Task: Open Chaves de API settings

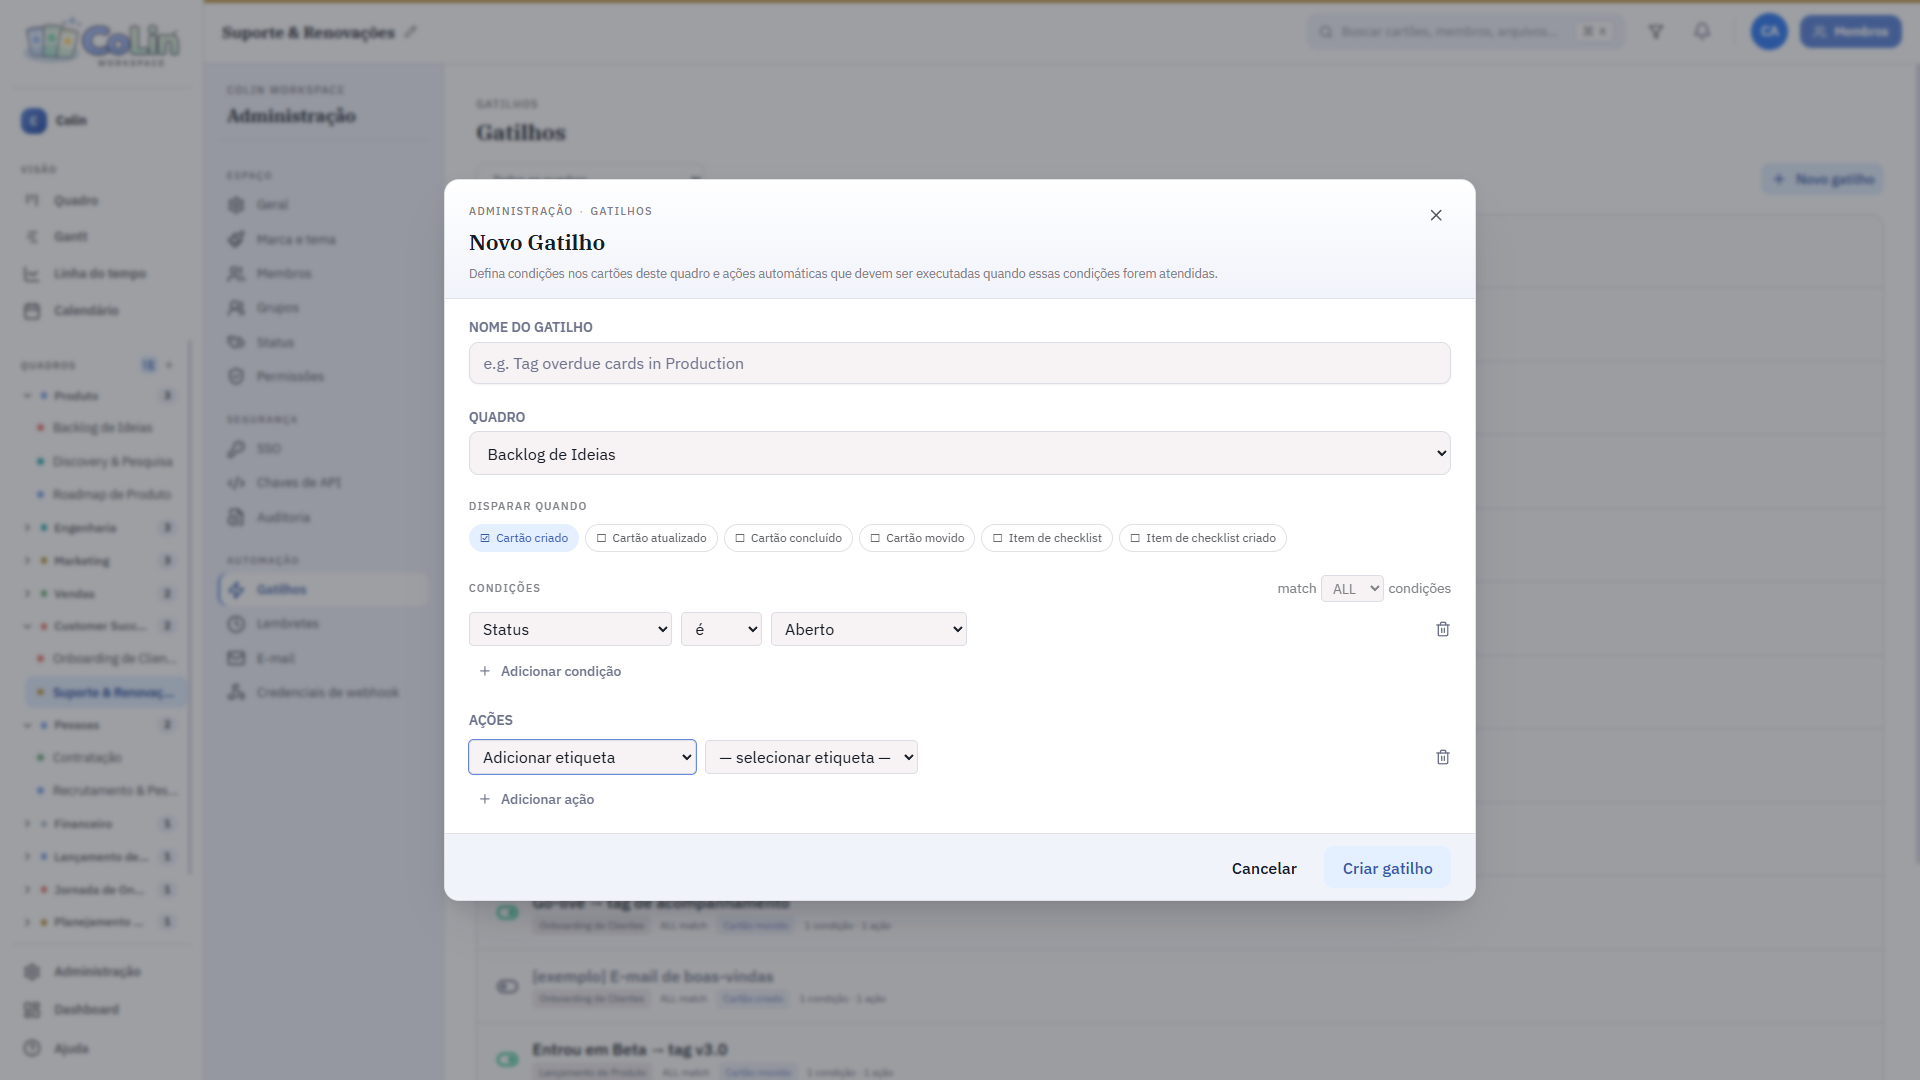Action: (298, 483)
